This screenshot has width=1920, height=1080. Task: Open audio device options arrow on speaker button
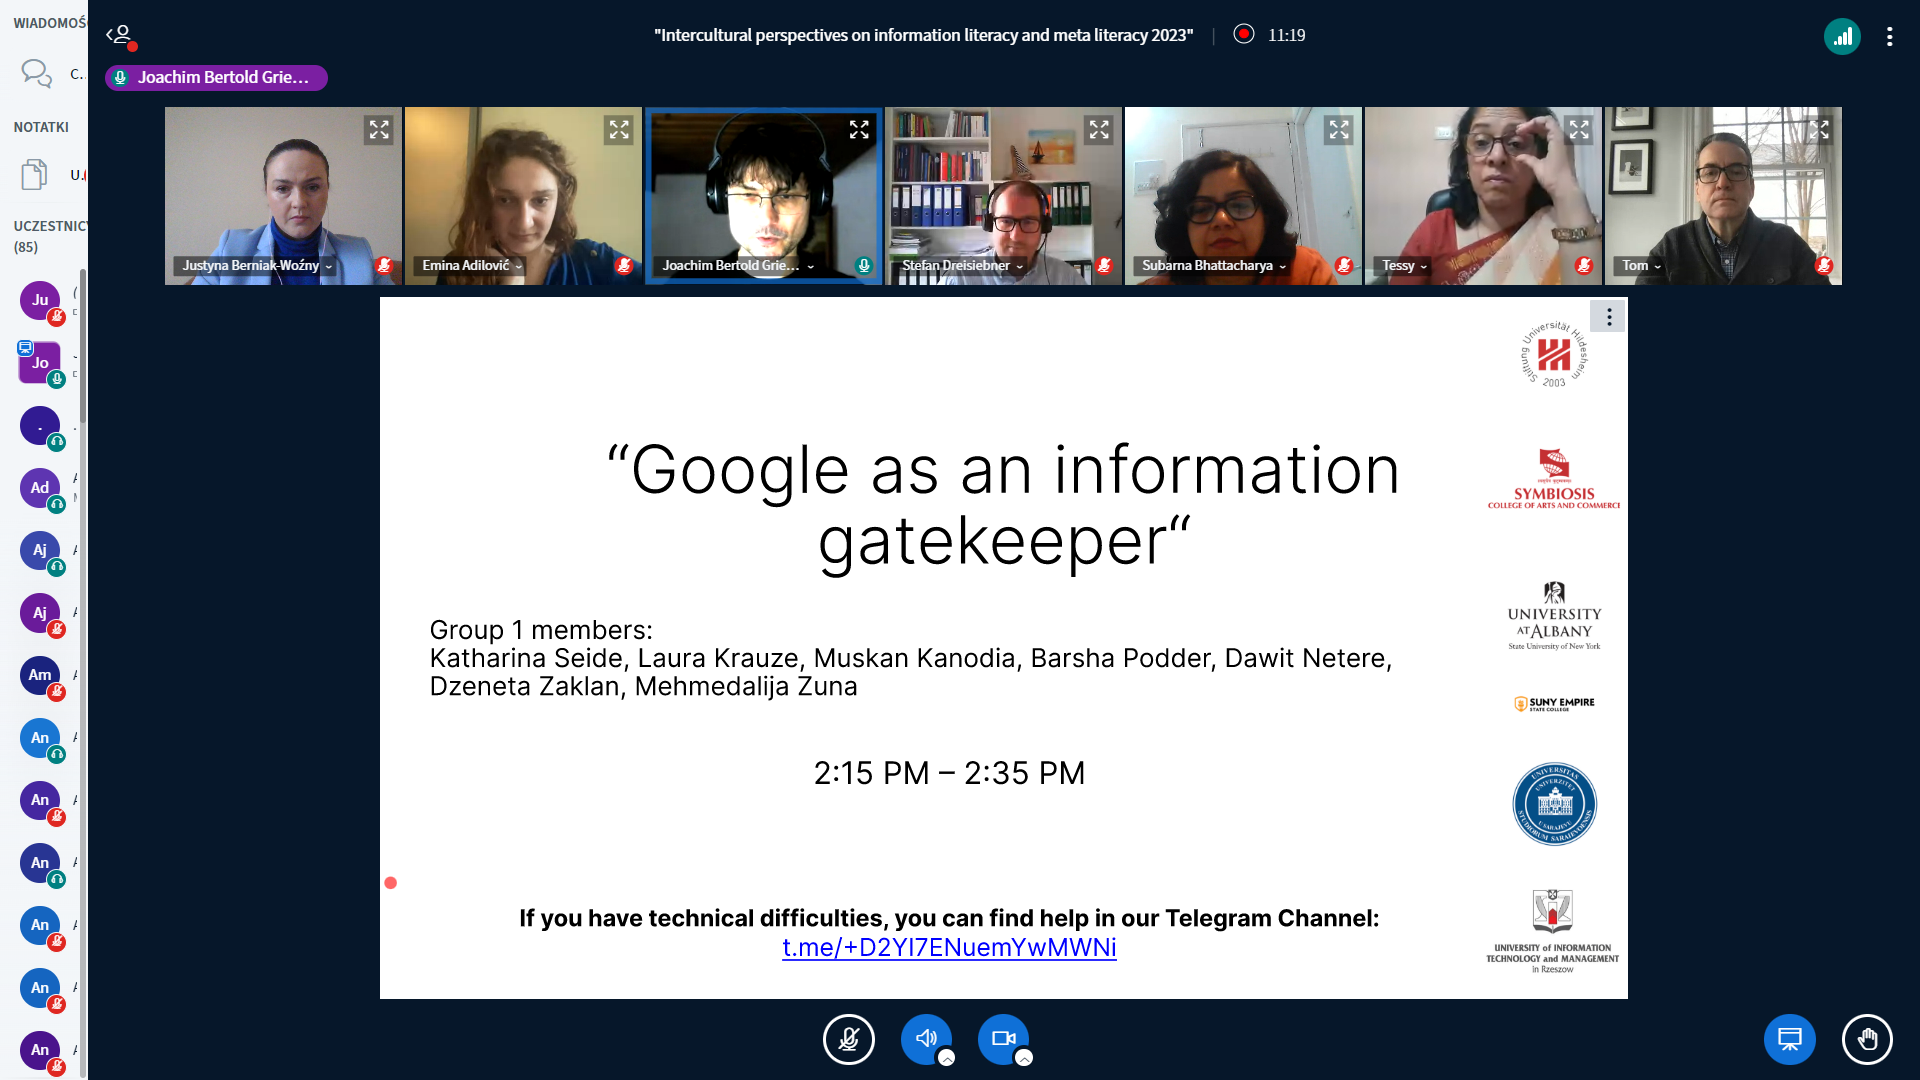946,1058
